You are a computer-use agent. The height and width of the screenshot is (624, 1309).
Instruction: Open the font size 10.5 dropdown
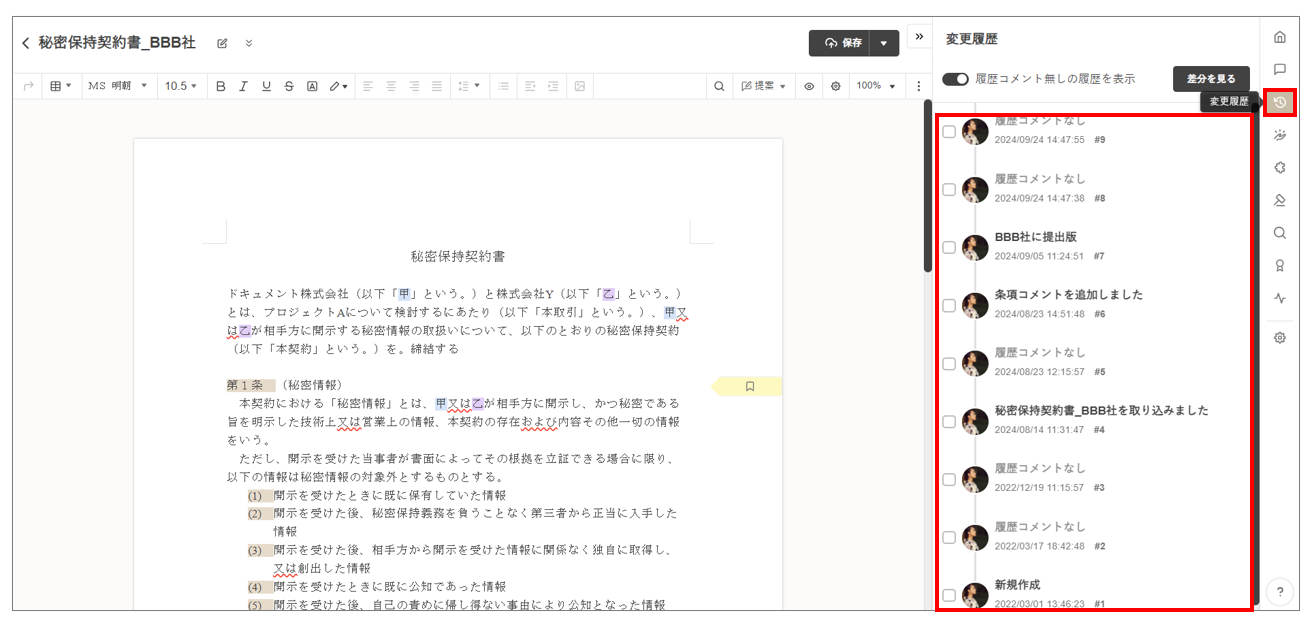[x=181, y=87]
